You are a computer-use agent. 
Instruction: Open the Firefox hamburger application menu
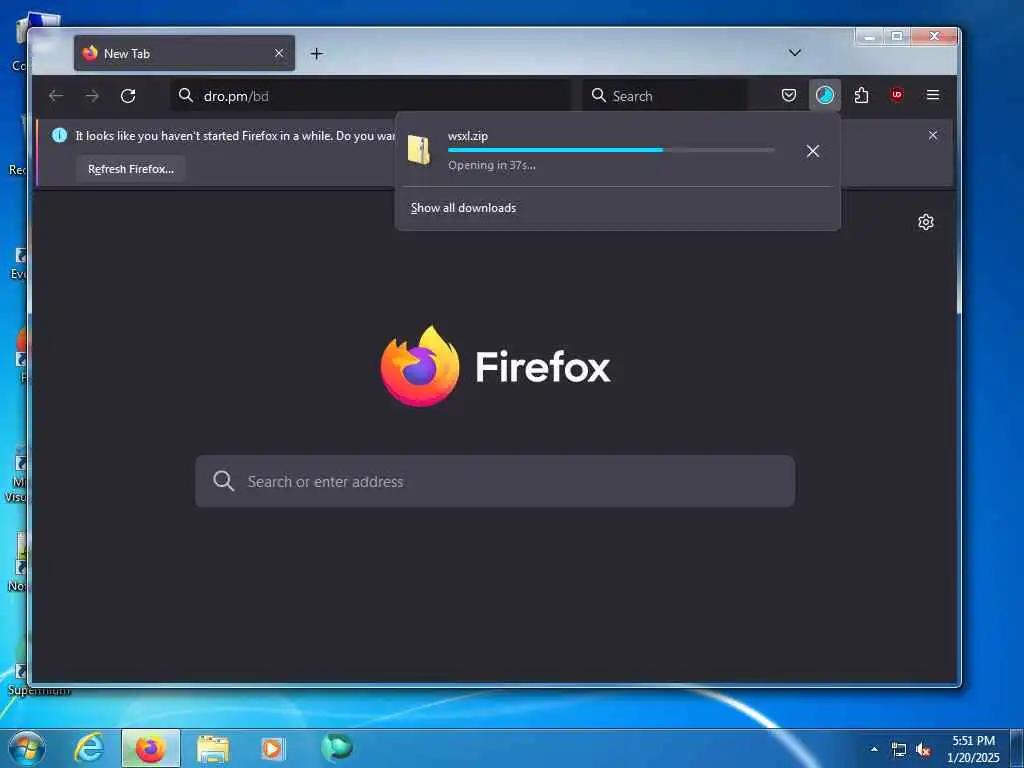(x=933, y=95)
